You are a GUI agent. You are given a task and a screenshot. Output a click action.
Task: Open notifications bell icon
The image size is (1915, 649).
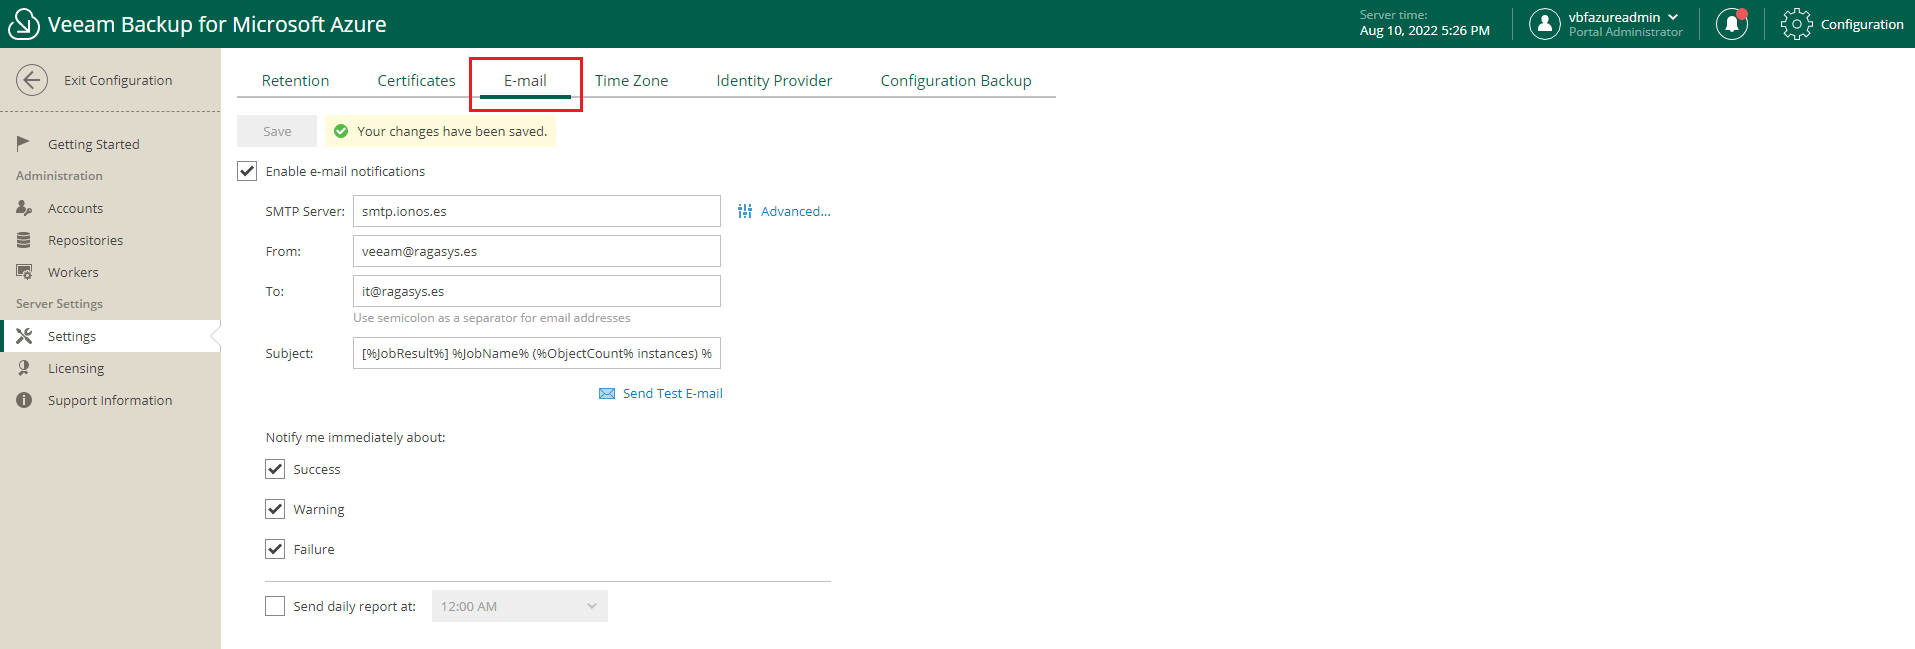pyautogui.click(x=1732, y=24)
